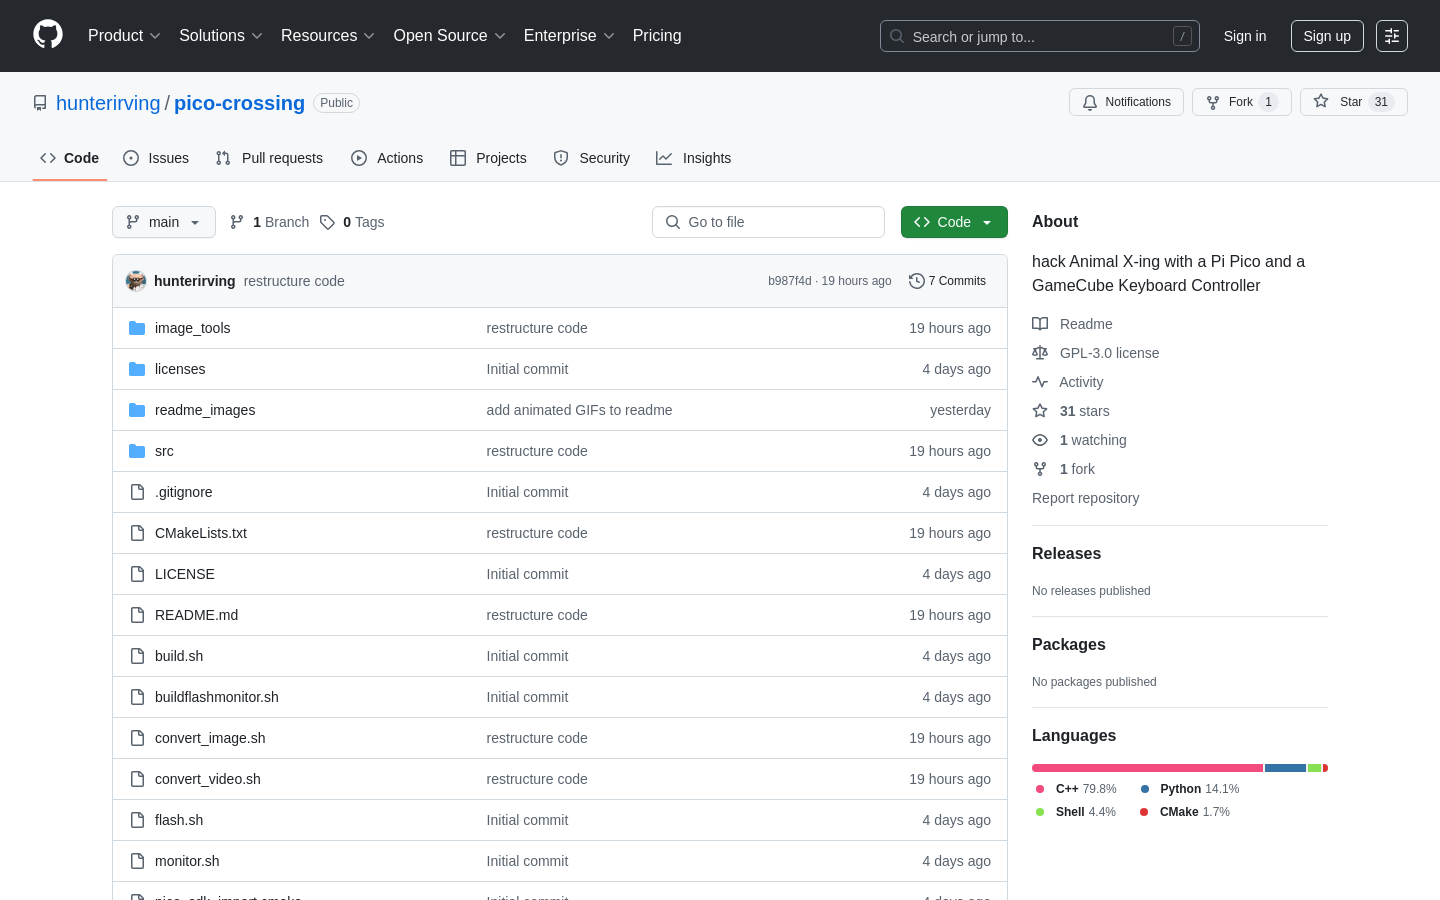Click the repository icon beside hunterirving
The image size is (1440, 900).
click(x=40, y=103)
